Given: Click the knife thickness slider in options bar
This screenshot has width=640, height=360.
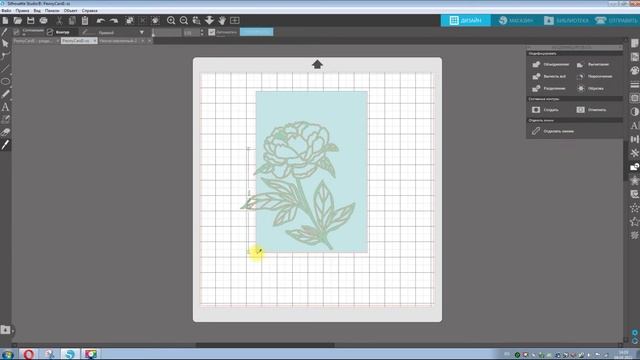Looking at the screenshot, I should [x=166, y=32].
